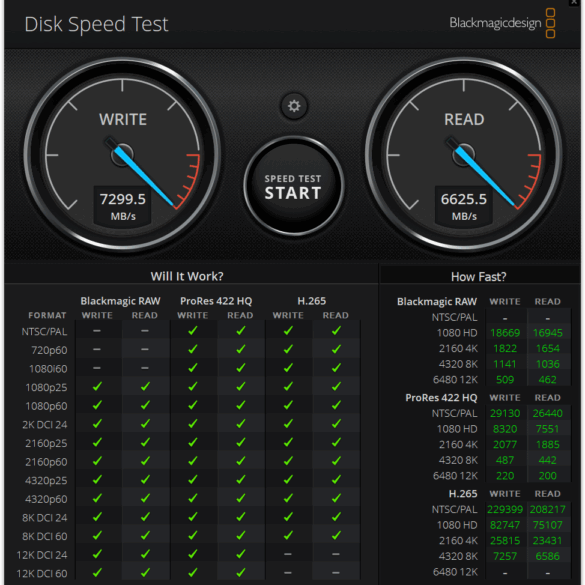Click the ProRes 422 HQ NTSC/PAL read value 26440
The image size is (585, 585).
pyautogui.click(x=547, y=413)
